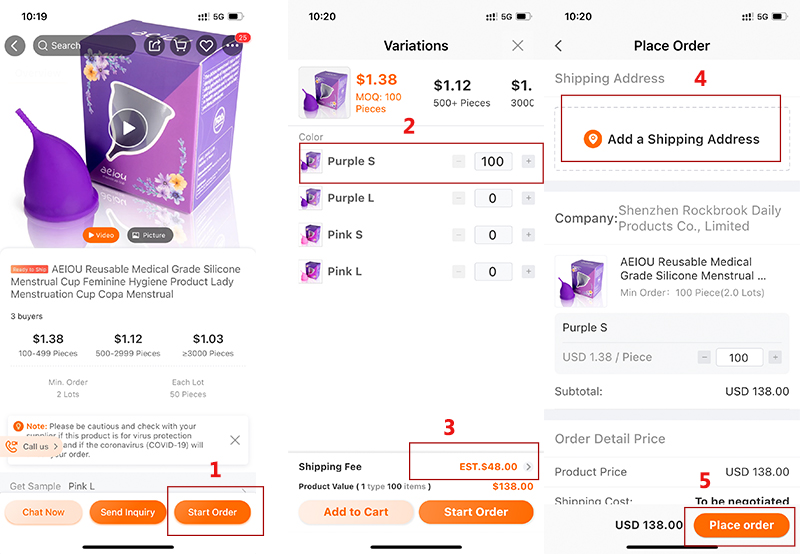Viewport: 800px width, 554px height.
Task: Tap the heart favorite icon
Action: tap(207, 46)
